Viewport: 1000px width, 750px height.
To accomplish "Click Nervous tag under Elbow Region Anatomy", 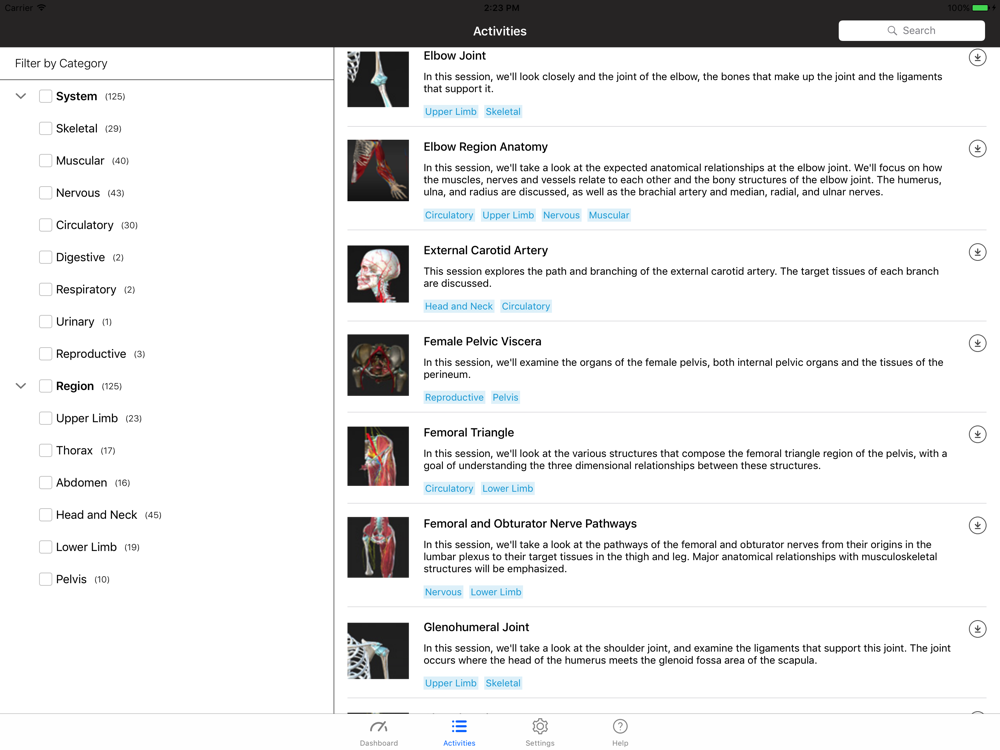I will click(x=561, y=216).
